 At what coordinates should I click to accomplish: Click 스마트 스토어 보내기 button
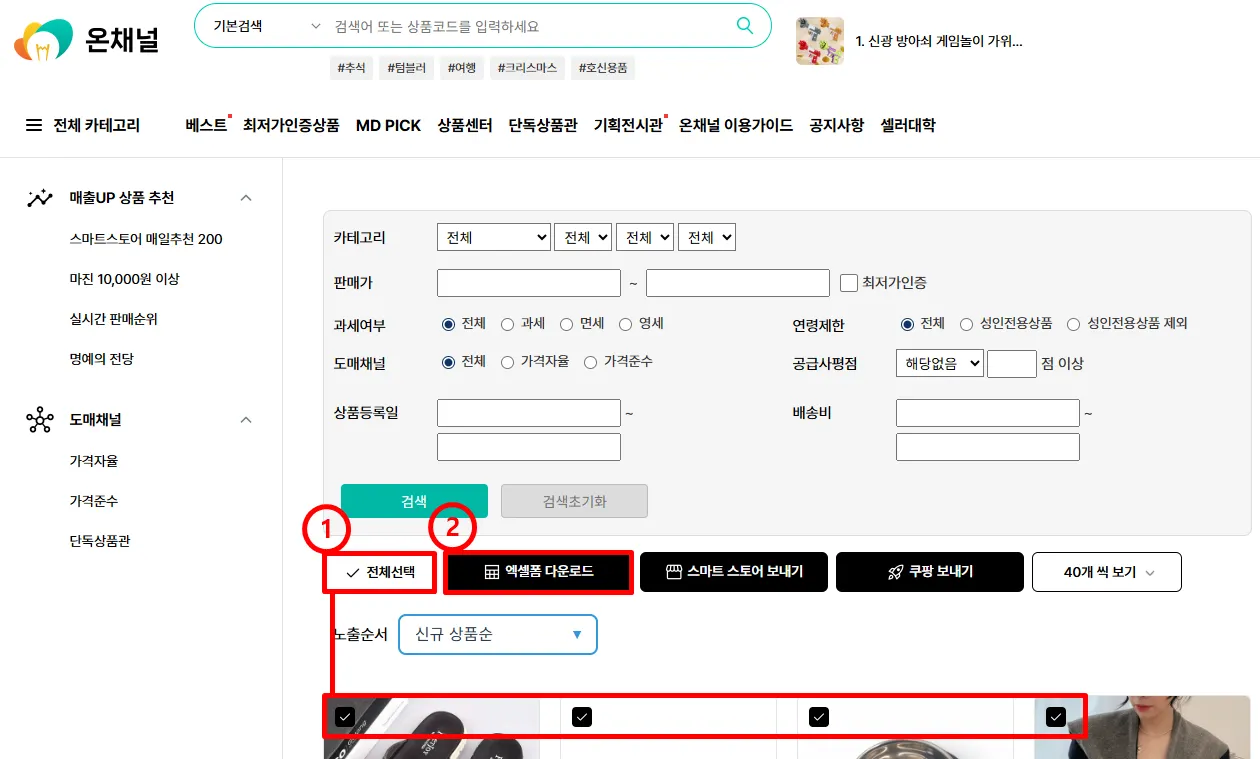(734, 572)
